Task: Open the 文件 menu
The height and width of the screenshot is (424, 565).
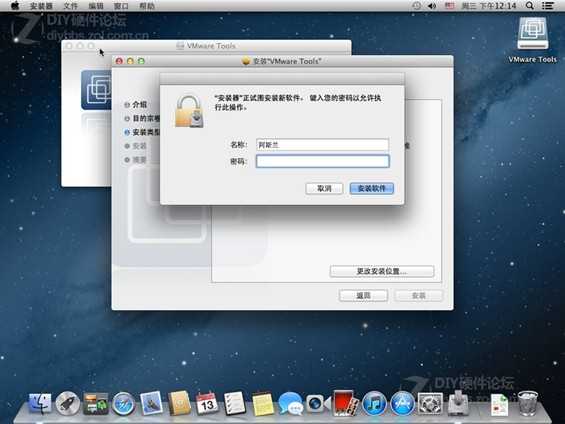Action: click(71, 6)
